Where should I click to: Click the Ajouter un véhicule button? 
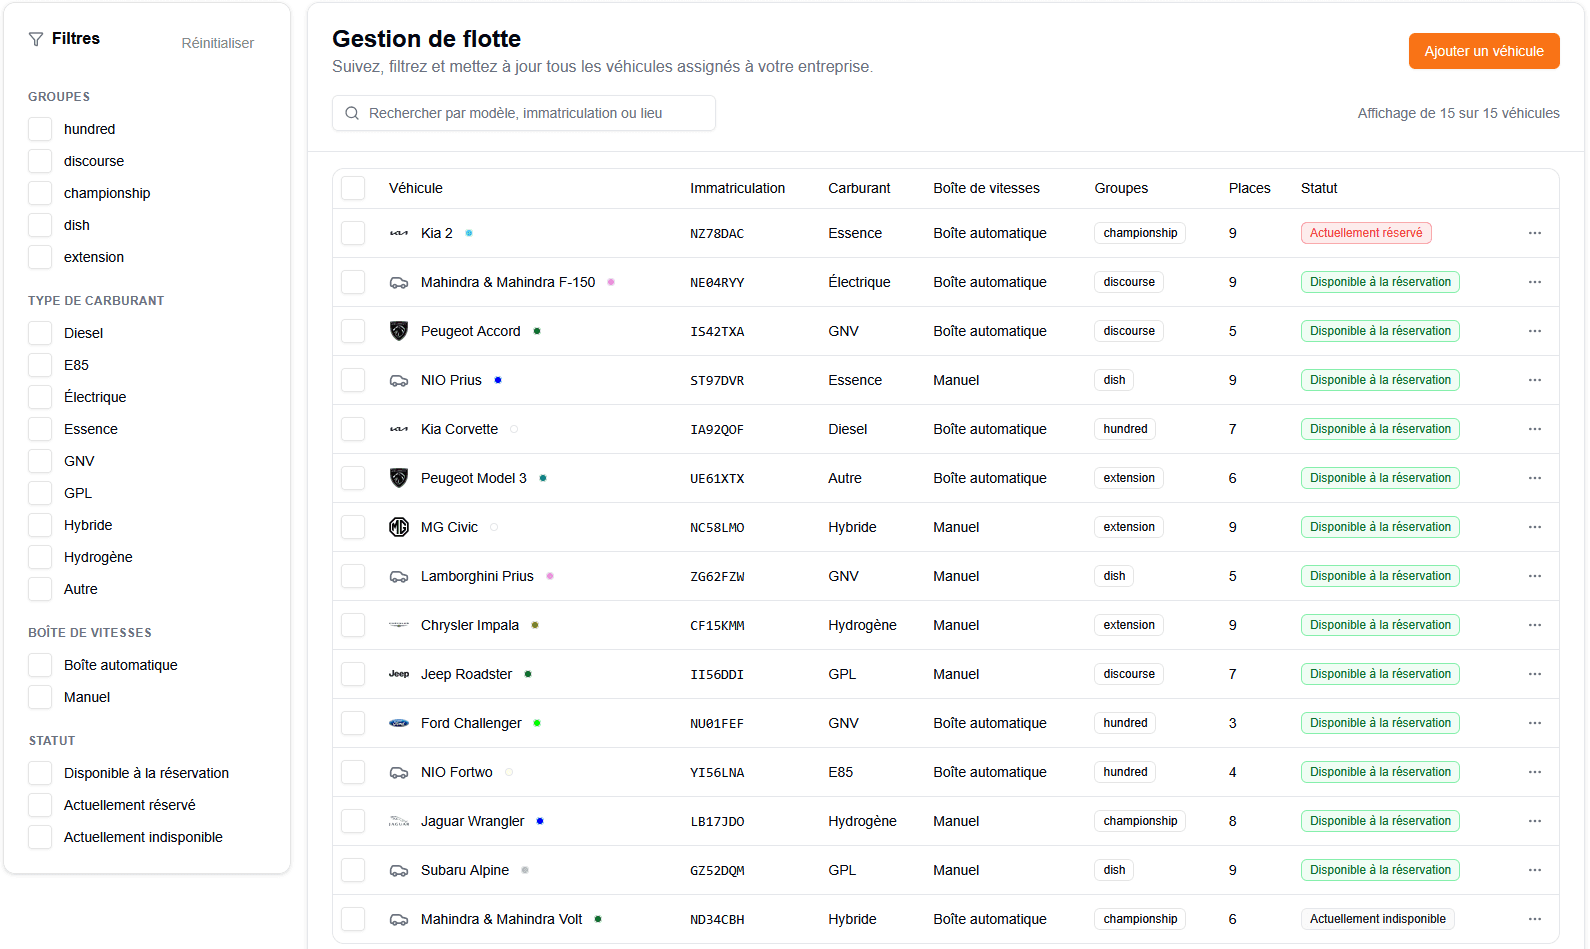click(1484, 51)
